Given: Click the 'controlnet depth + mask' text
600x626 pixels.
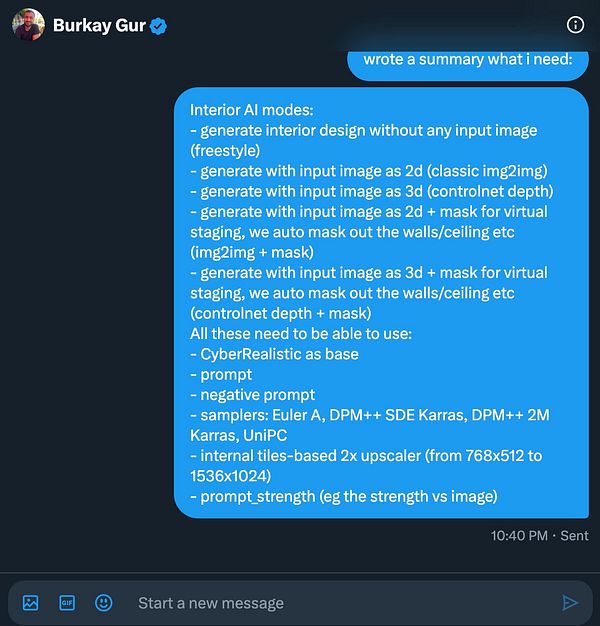Looking at the screenshot, I should [x=281, y=313].
